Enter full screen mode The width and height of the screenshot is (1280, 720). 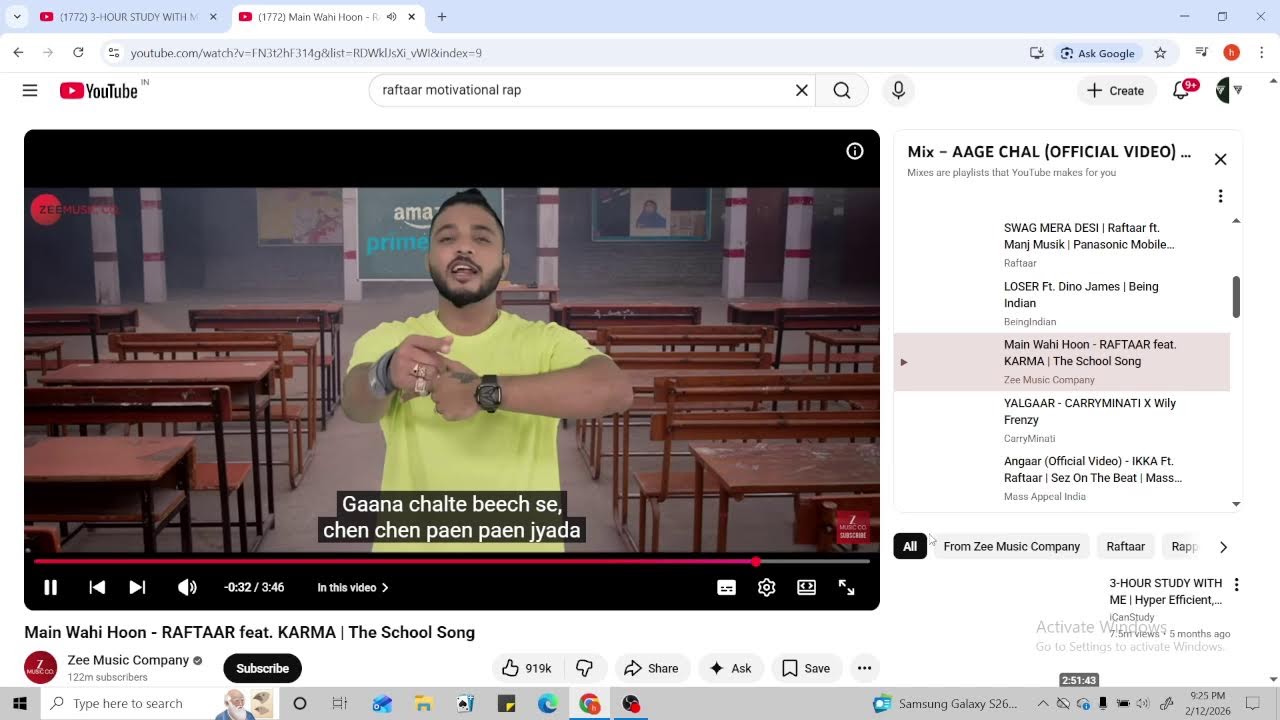[846, 587]
